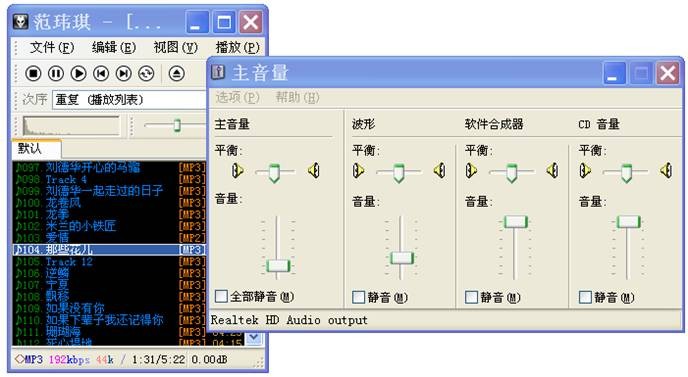Select track 098 Track 4
688x377 pixels.
pyautogui.click(x=109, y=179)
